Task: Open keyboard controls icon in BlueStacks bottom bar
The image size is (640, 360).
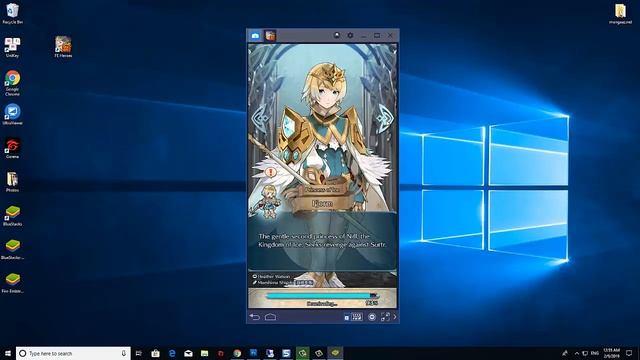Action: click(x=356, y=317)
